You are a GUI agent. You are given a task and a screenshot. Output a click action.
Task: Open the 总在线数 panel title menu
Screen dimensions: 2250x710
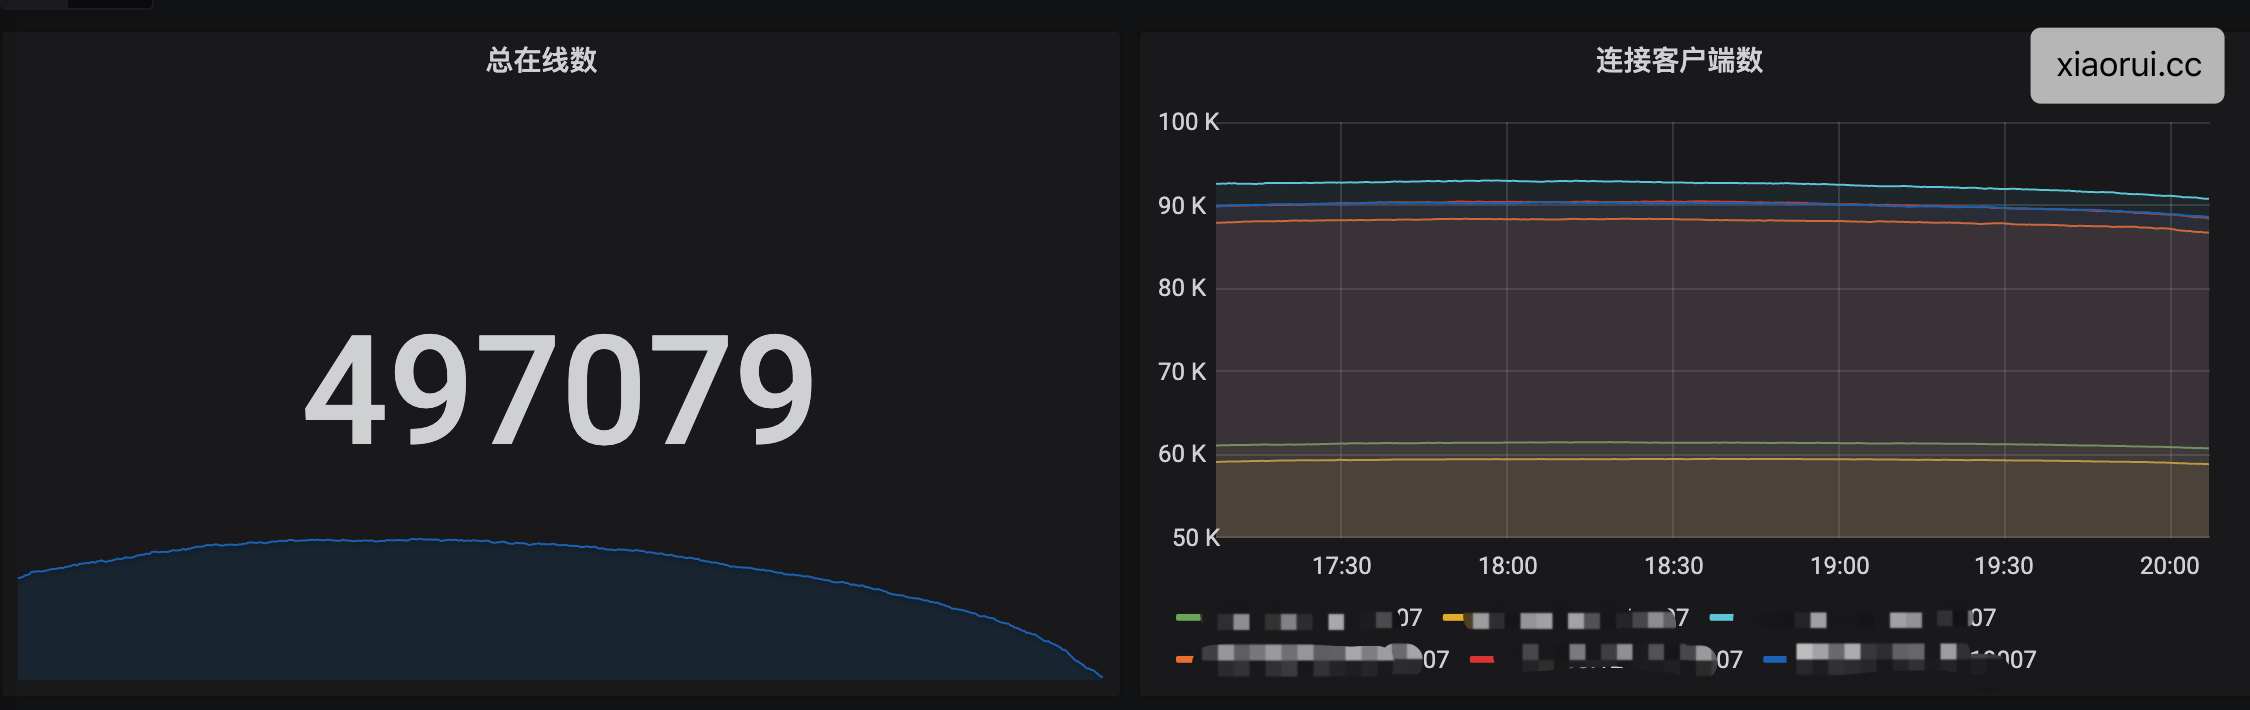(x=541, y=60)
